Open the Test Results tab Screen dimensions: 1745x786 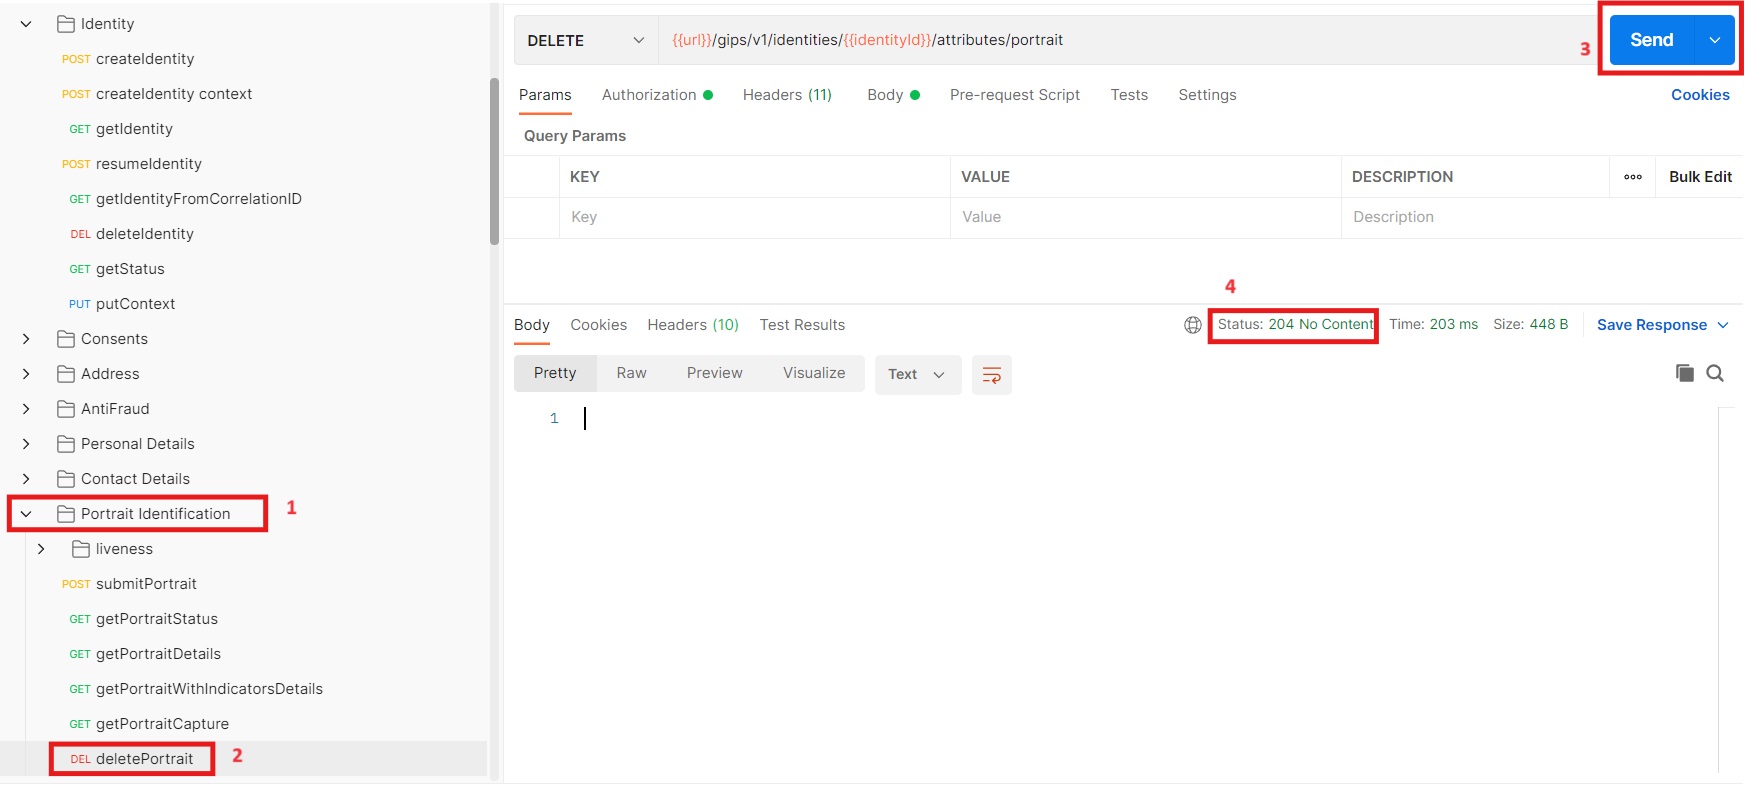coord(802,325)
